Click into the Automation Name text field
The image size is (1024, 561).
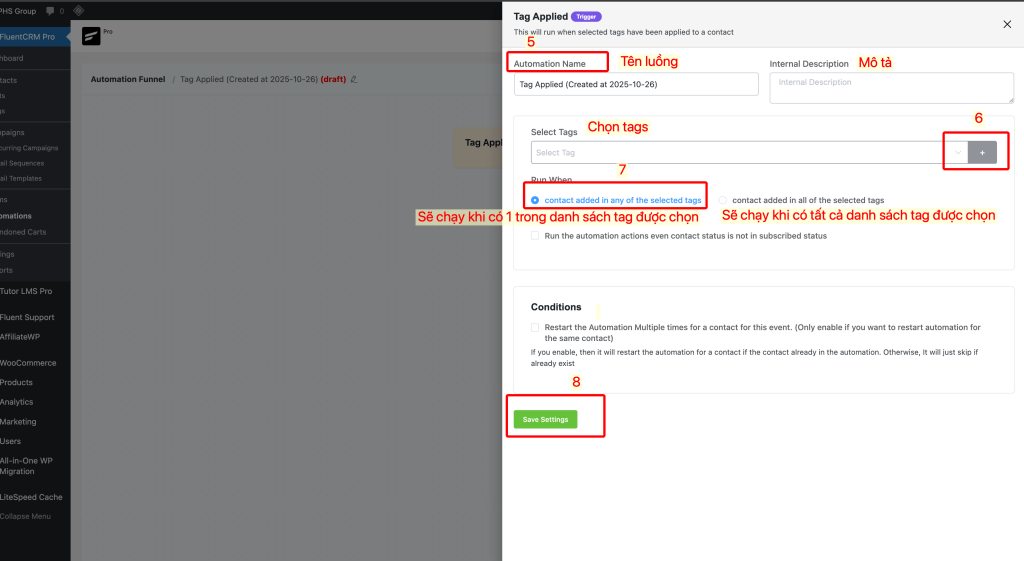[x=636, y=84]
